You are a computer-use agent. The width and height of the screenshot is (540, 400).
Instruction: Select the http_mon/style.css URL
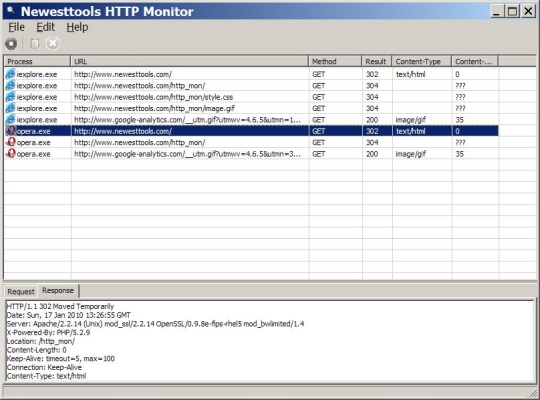(154, 97)
